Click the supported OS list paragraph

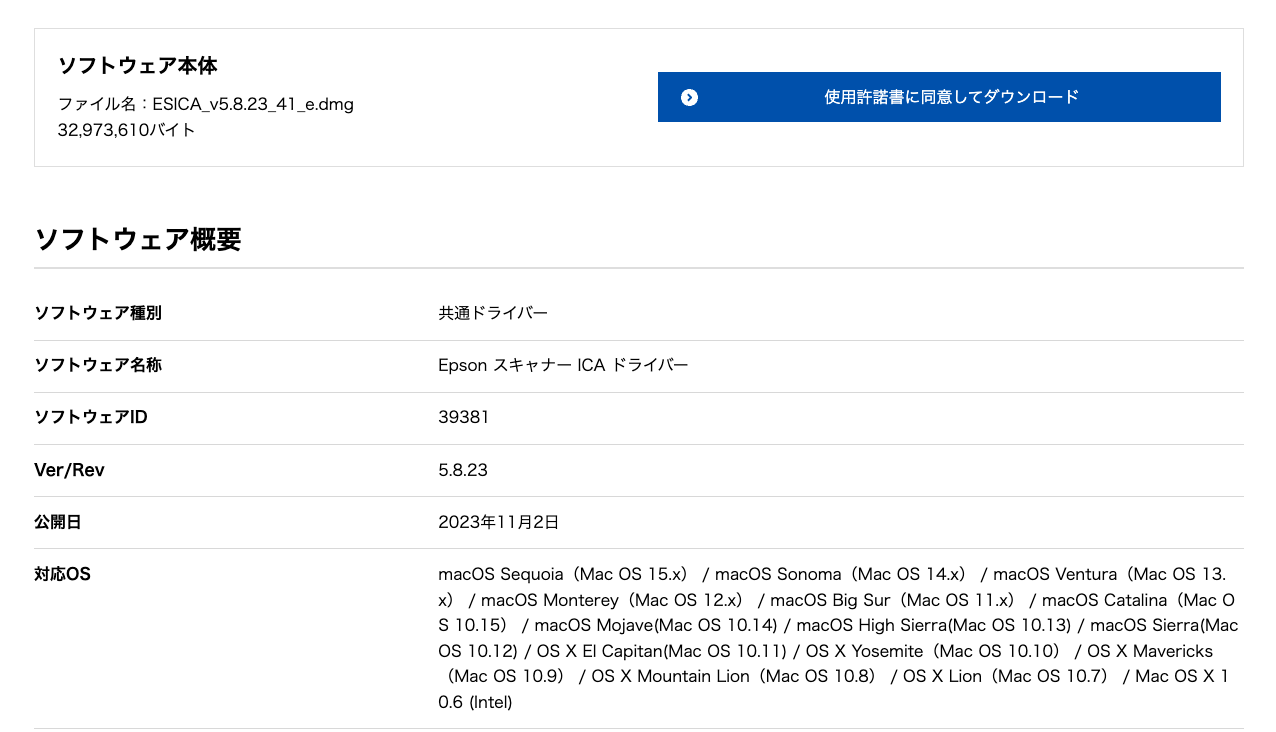click(x=838, y=638)
